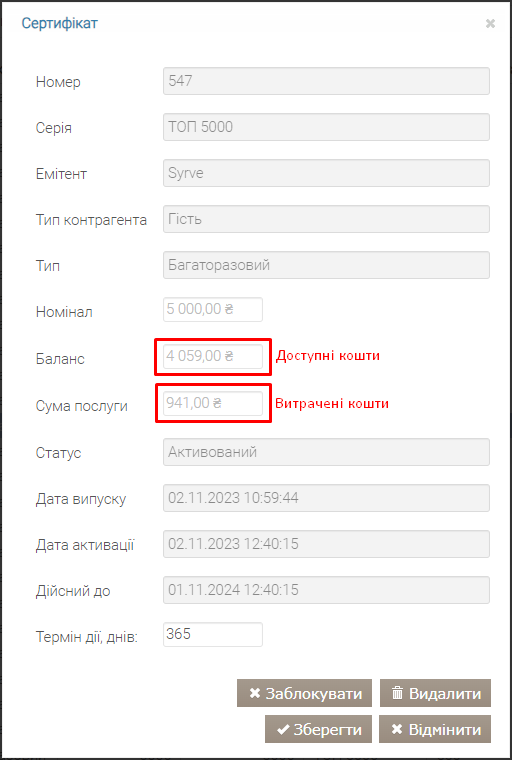Click the Номер field showing 547

pyautogui.click(x=326, y=81)
